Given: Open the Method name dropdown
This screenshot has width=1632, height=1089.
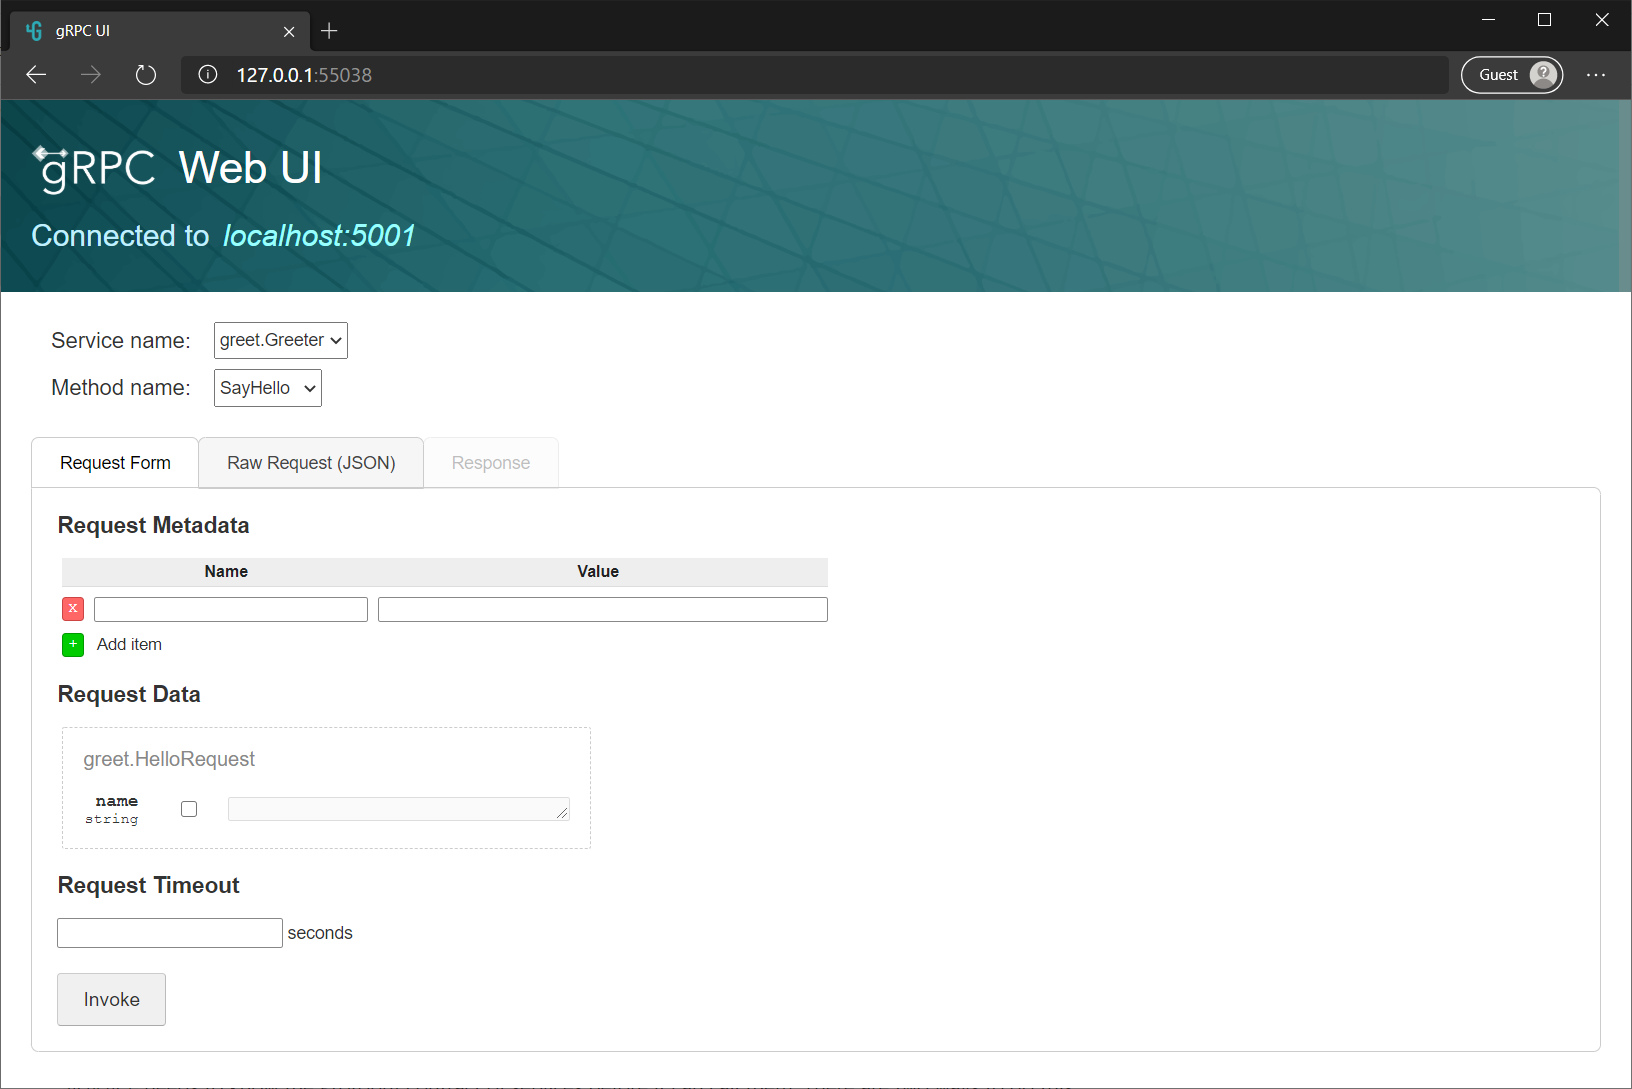Looking at the screenshot, I should coord(268,388).
